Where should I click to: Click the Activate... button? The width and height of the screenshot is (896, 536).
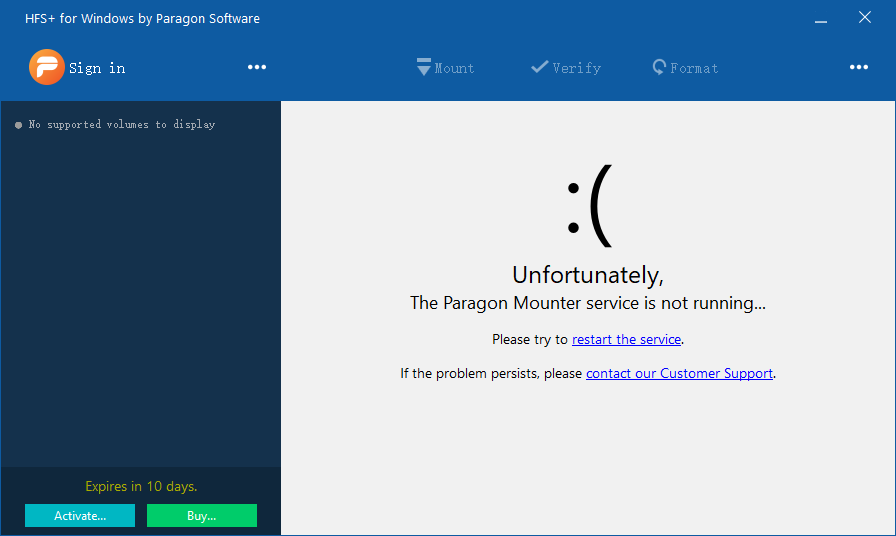point(80,515)
